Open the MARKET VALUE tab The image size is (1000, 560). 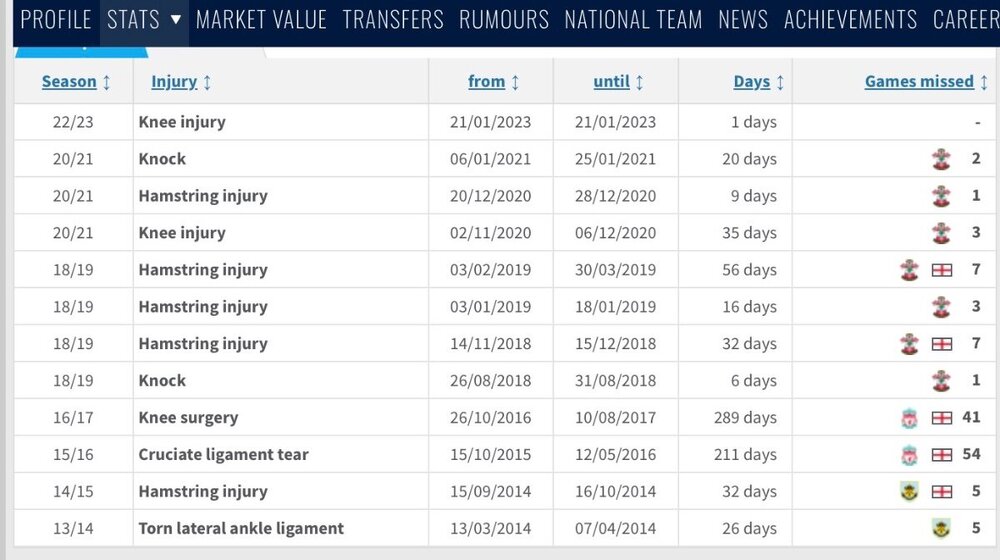click(x=261, y=20)
